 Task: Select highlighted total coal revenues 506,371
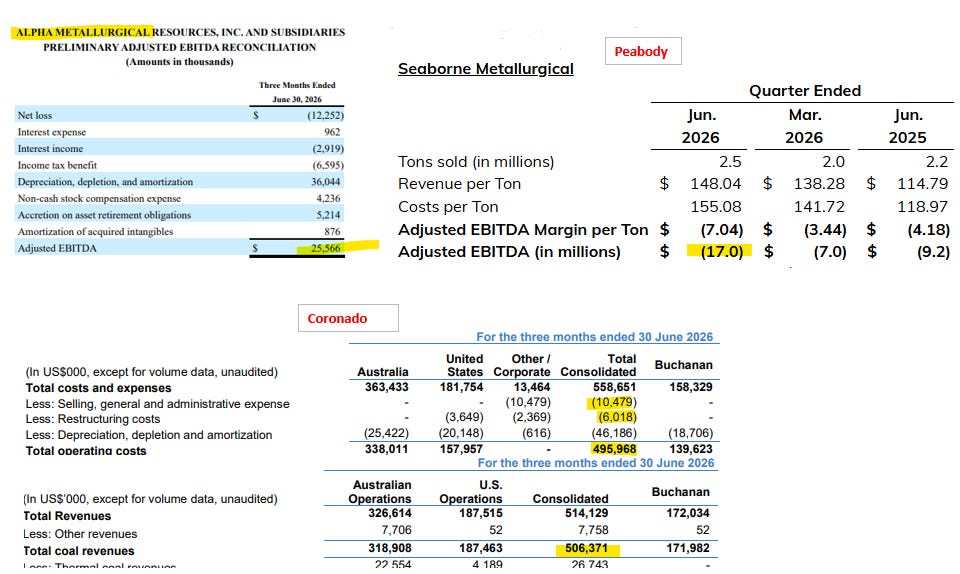coord(587,548)
